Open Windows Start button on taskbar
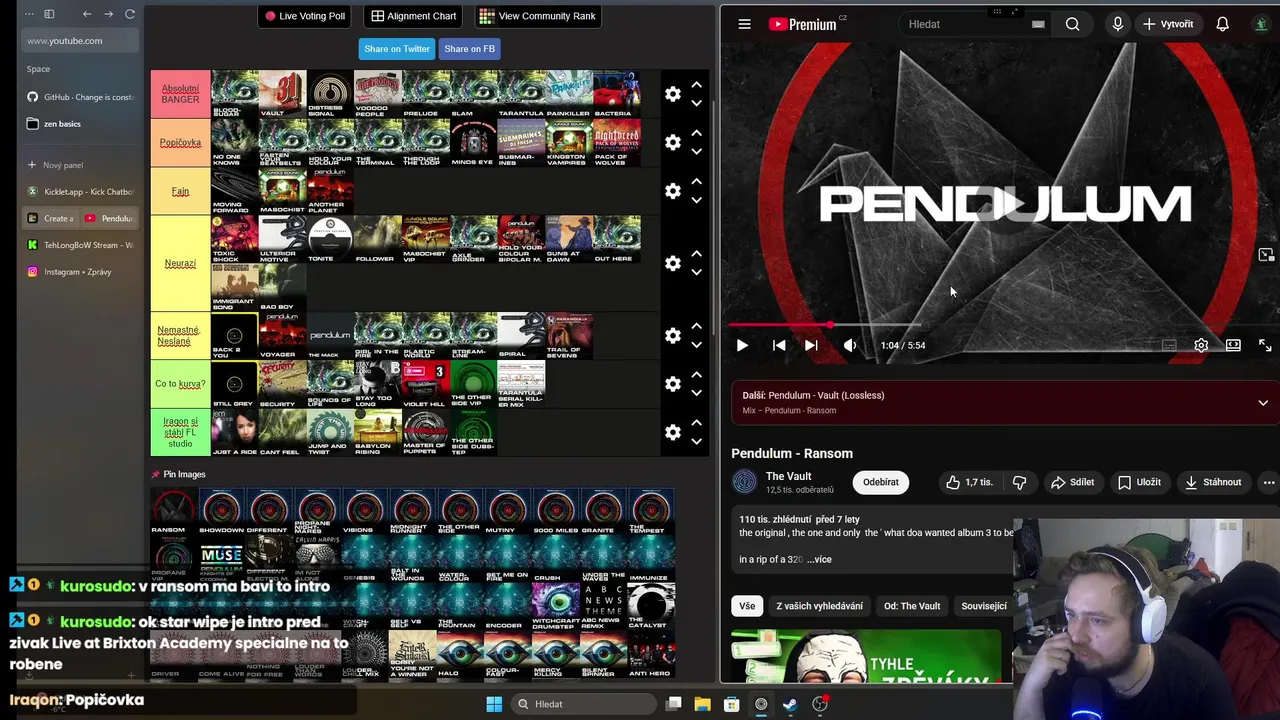1280x720 pixels. [494, 704]
